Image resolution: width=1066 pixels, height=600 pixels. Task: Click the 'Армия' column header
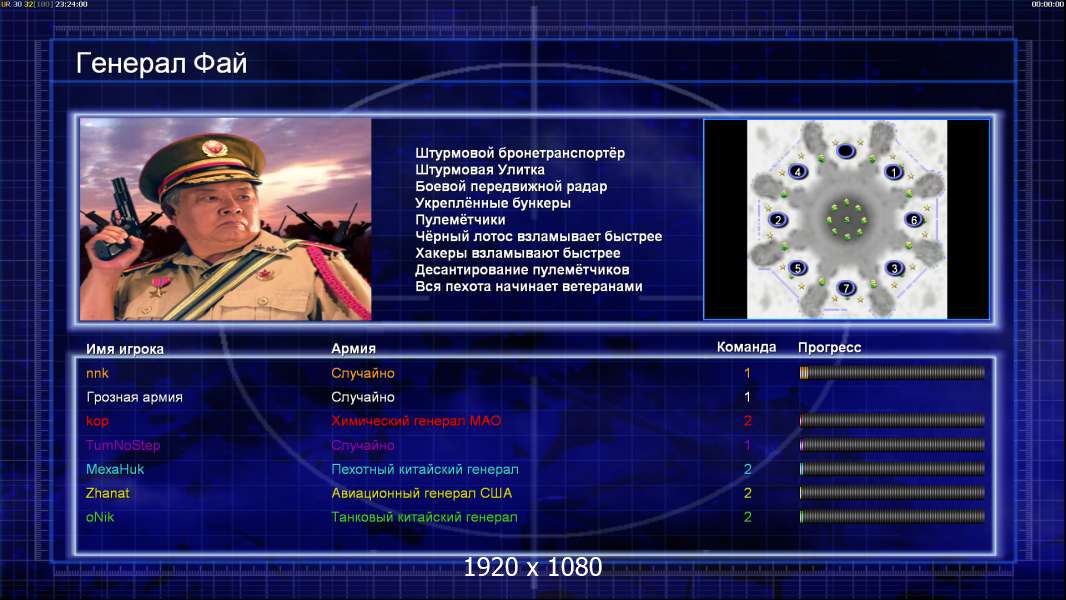pos(354,348)
